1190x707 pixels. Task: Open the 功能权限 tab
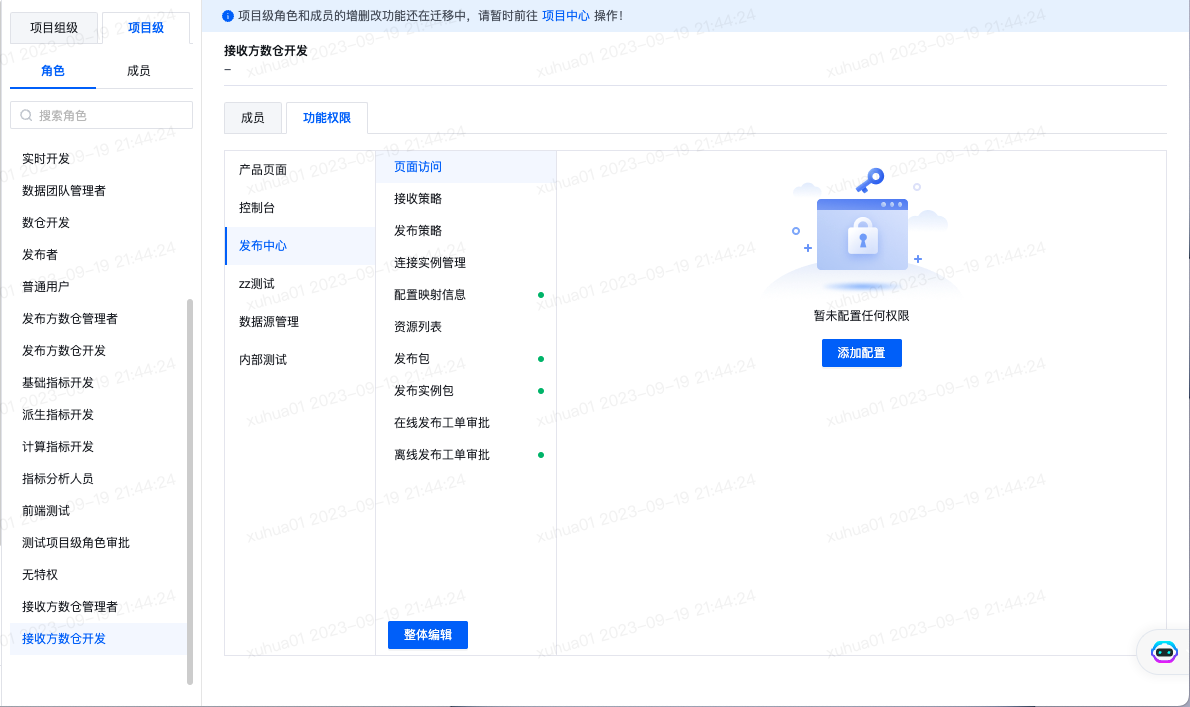(327, 118)
